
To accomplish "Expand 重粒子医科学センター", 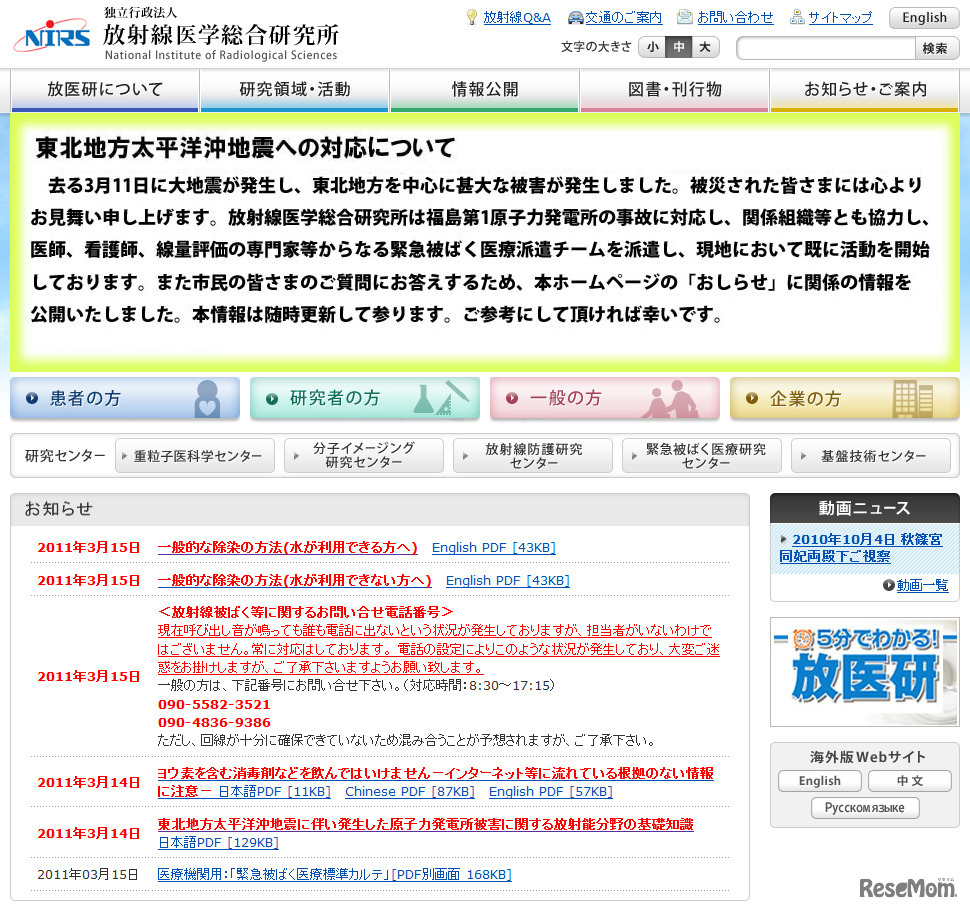I will 194,456.
